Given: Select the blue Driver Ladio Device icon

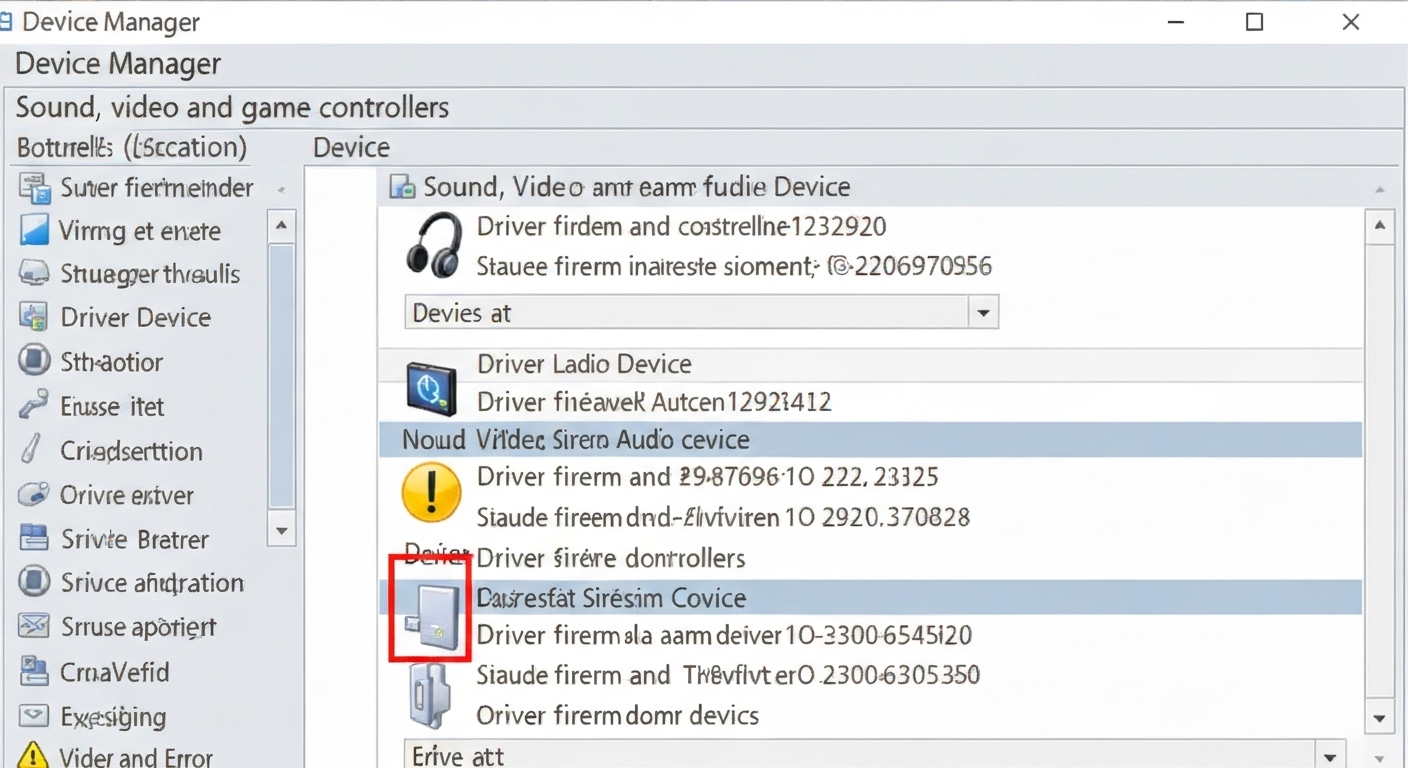Looking at the screenshot, I should pos(431,387).
